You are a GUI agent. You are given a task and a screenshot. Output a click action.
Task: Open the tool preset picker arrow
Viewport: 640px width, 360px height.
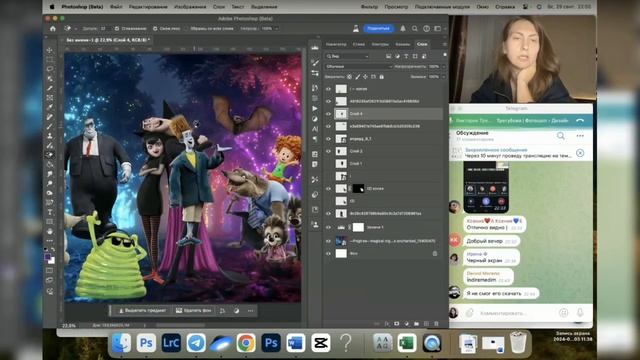coord(76,29)
